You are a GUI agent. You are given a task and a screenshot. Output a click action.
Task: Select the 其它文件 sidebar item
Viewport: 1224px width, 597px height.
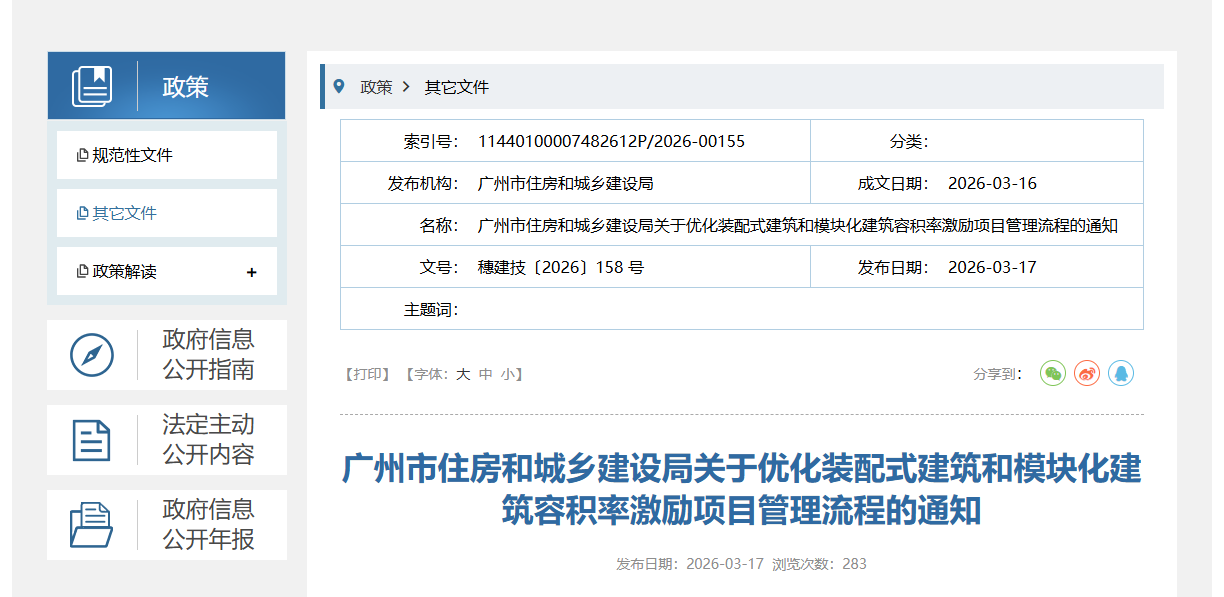[x=124, y=214]
